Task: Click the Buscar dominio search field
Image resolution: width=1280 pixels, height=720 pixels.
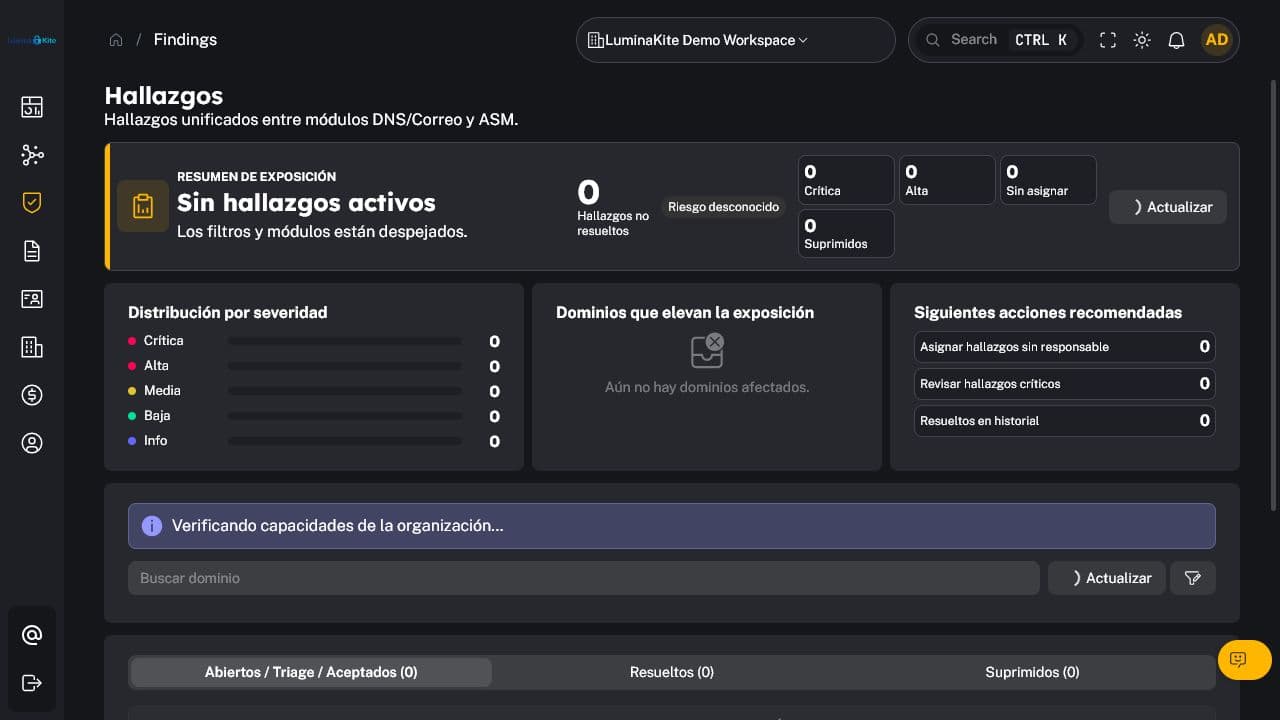Action: 584,578
